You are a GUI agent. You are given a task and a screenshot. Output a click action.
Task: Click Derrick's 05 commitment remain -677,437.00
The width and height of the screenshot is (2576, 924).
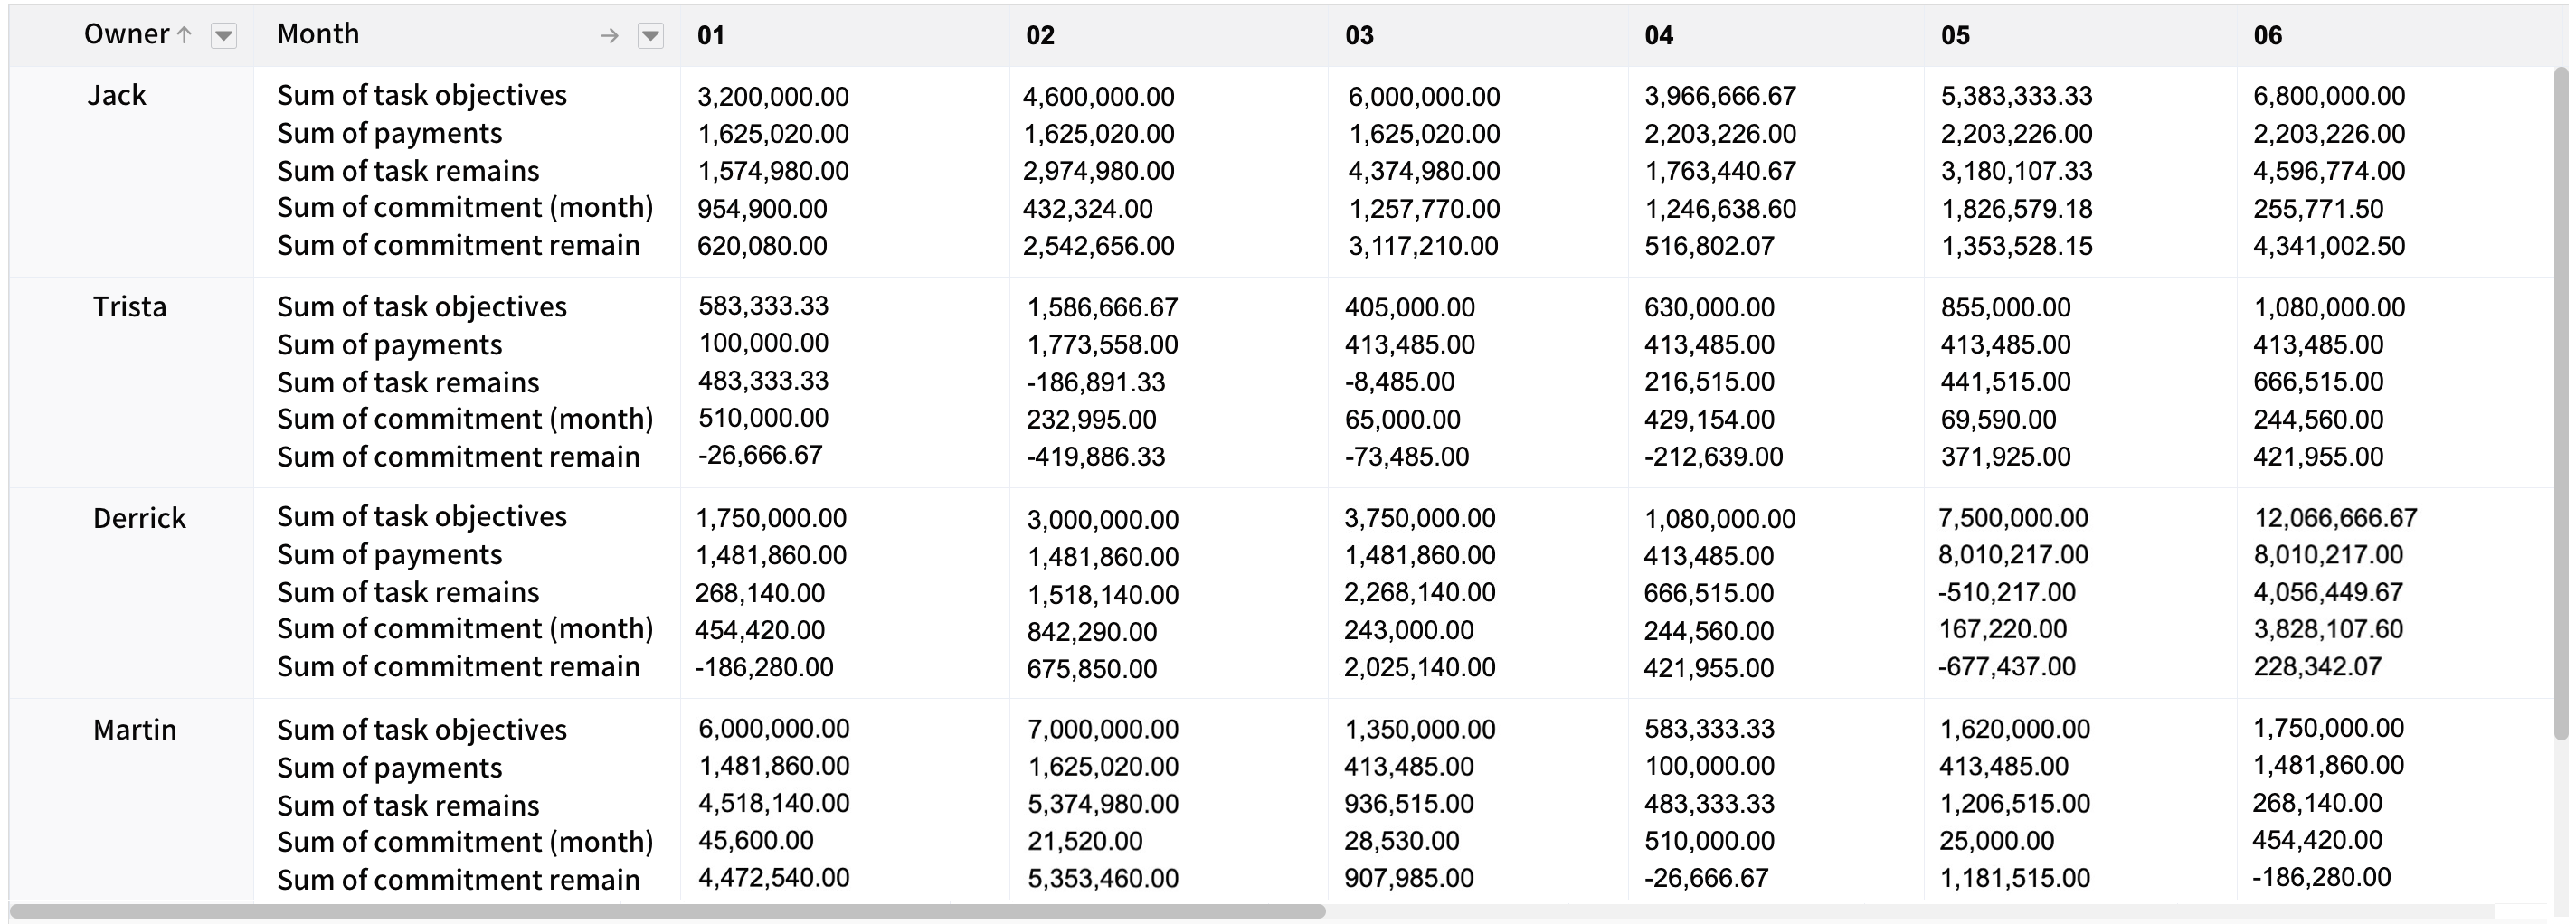click(x=2007, y=667)
